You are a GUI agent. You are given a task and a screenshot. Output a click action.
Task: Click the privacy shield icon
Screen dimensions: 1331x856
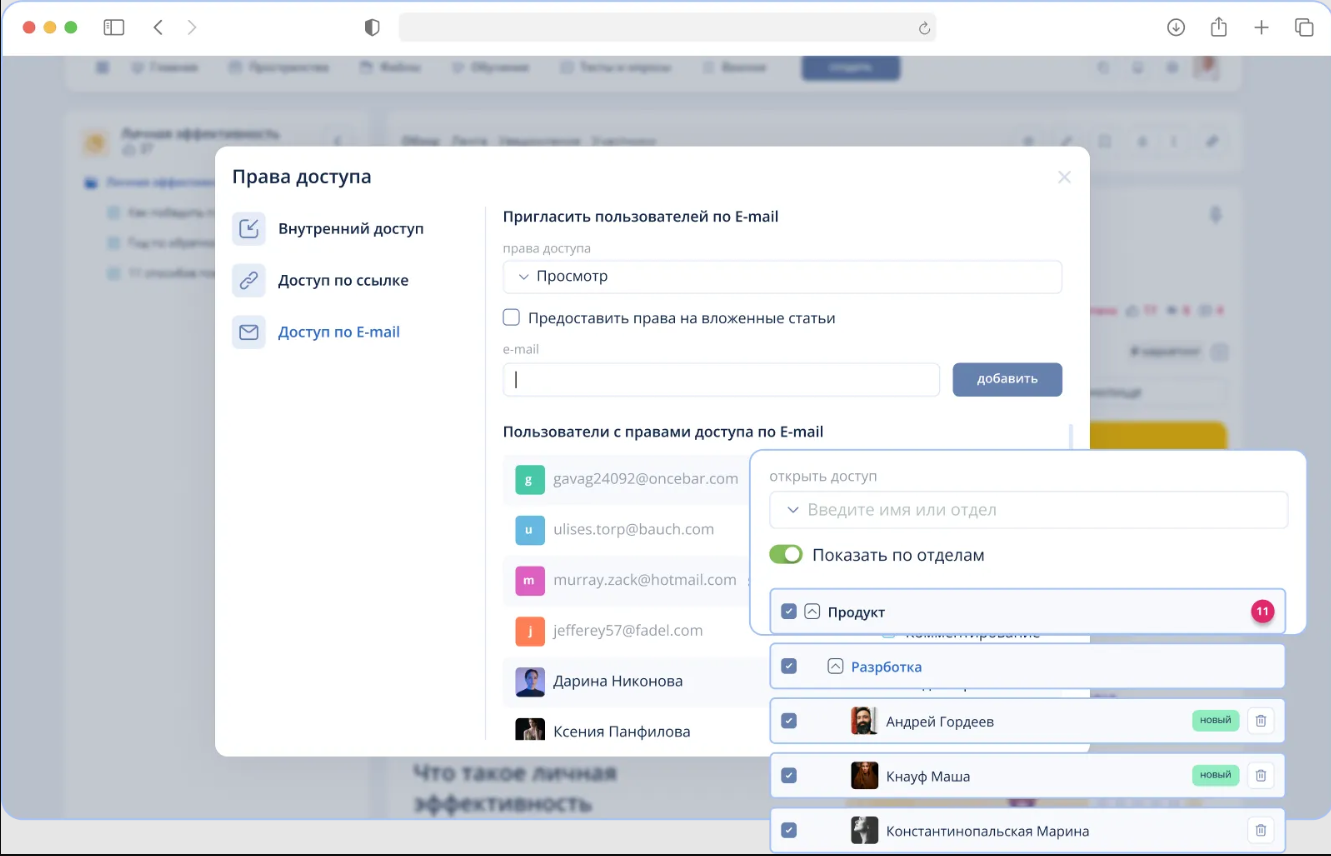click(372, 28)
